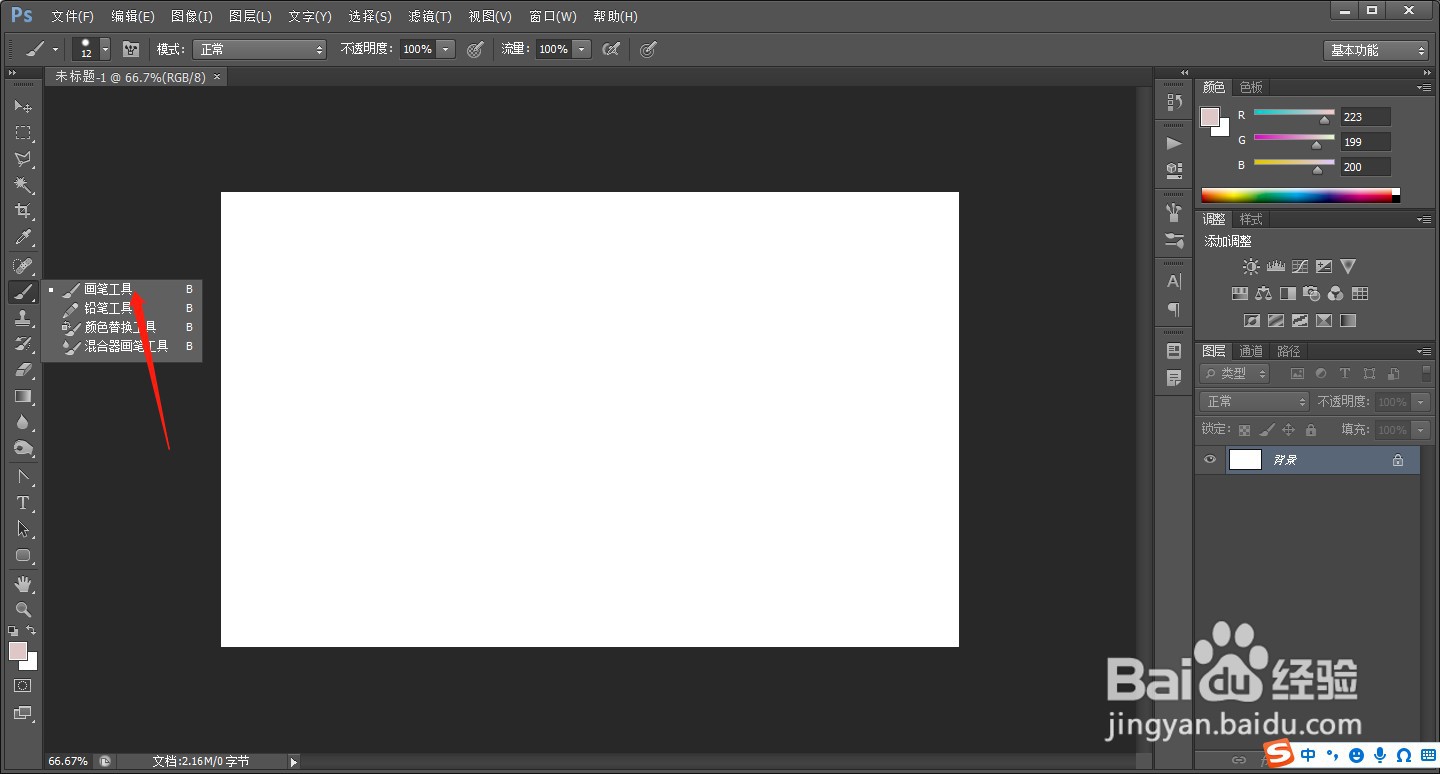Click the G value input field
The image size is (1440, 774).
coord(1365,142)
